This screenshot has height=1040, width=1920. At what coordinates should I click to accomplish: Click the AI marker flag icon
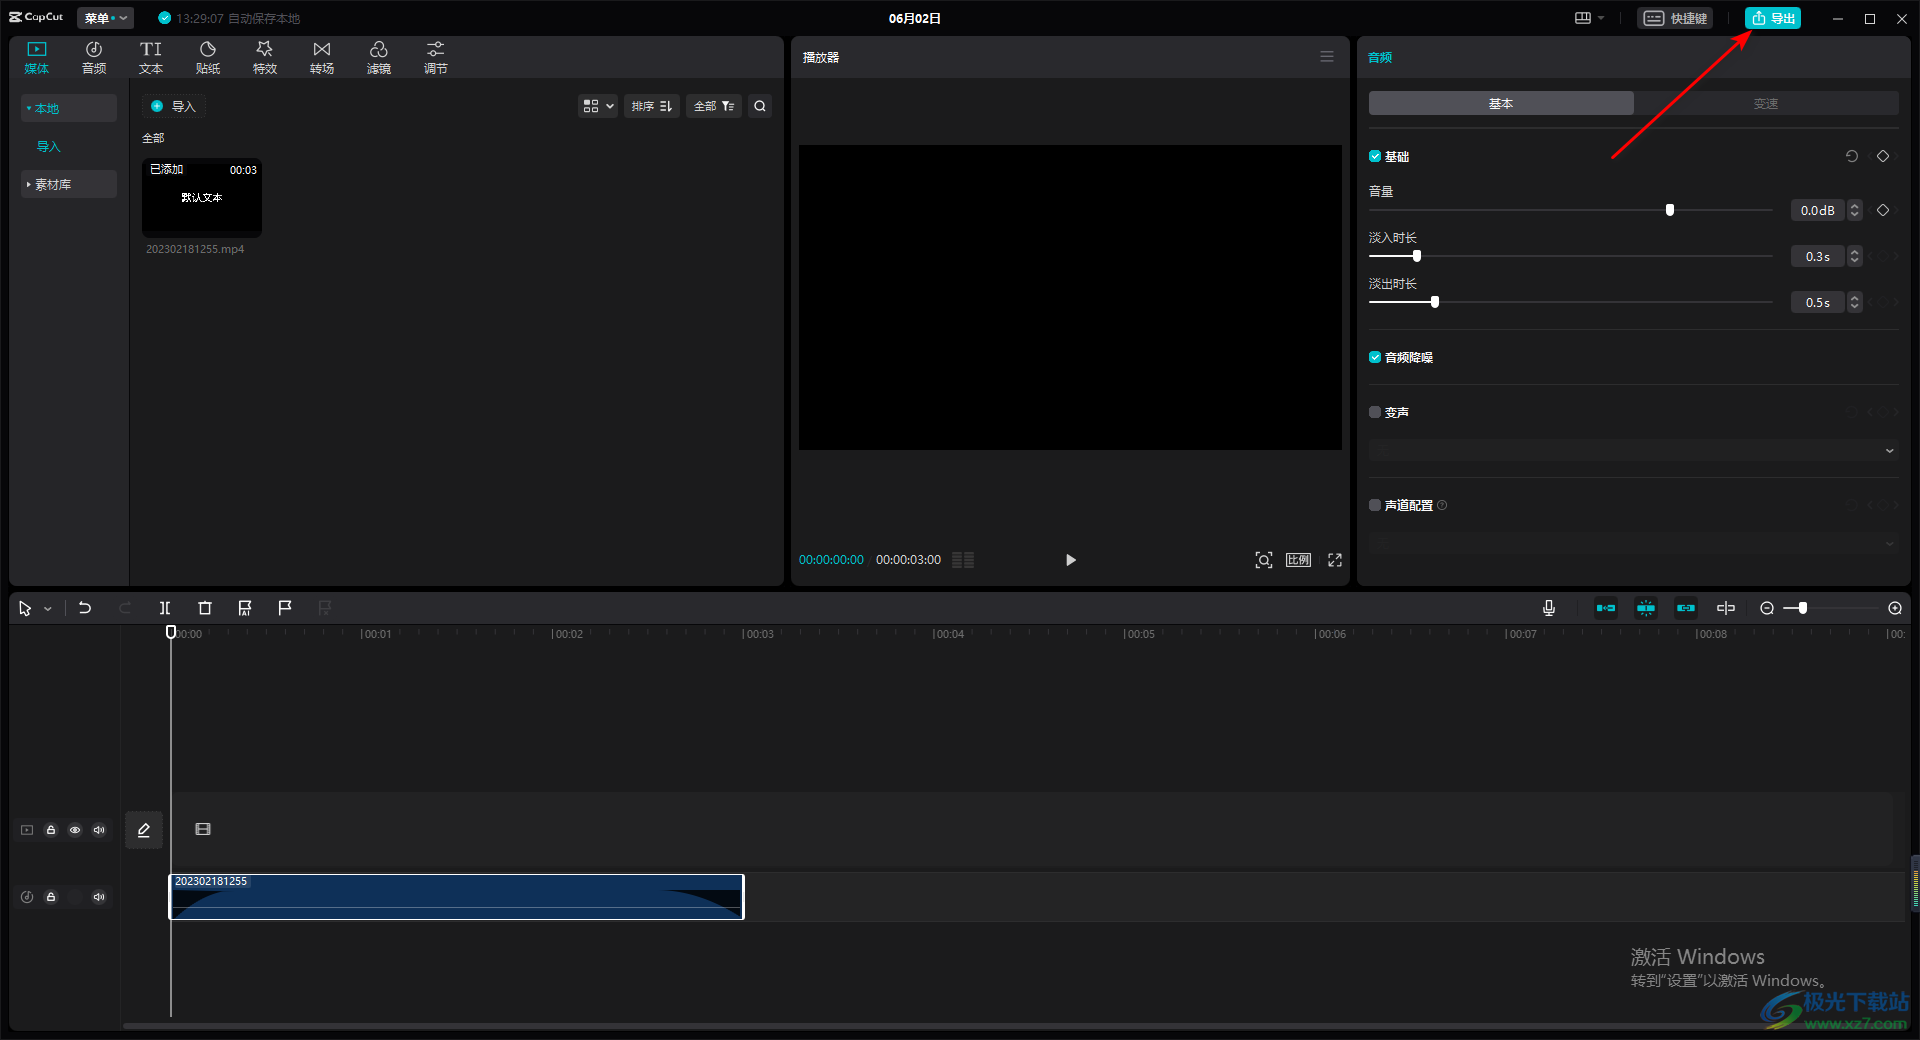(245, 608)
